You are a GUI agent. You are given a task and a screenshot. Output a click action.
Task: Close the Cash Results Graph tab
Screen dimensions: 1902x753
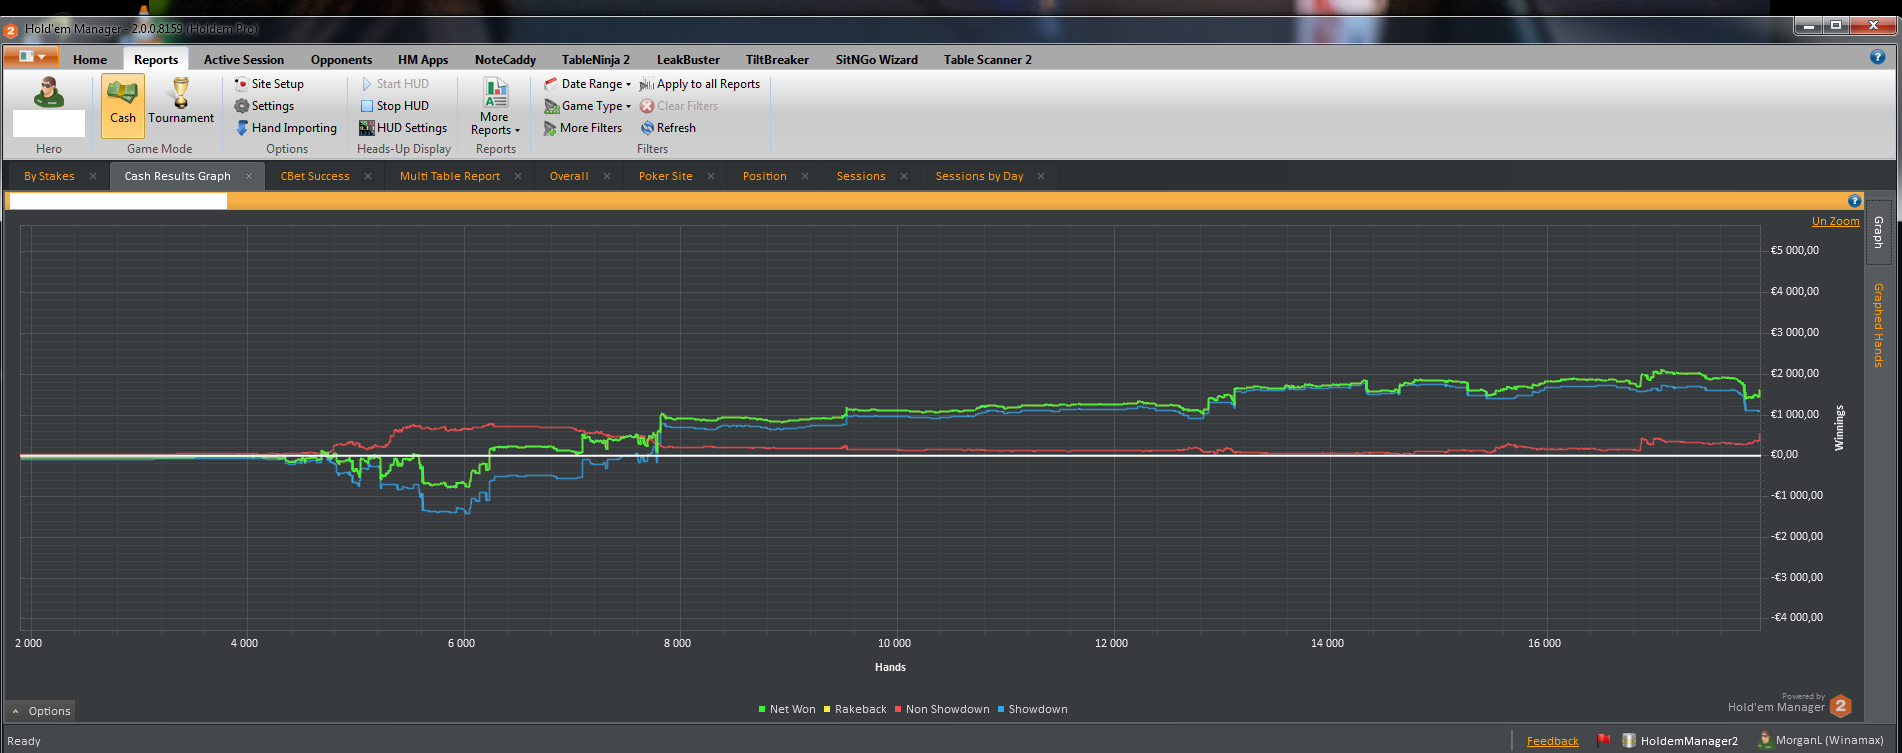pyautogui.click(x=249, y=176)
